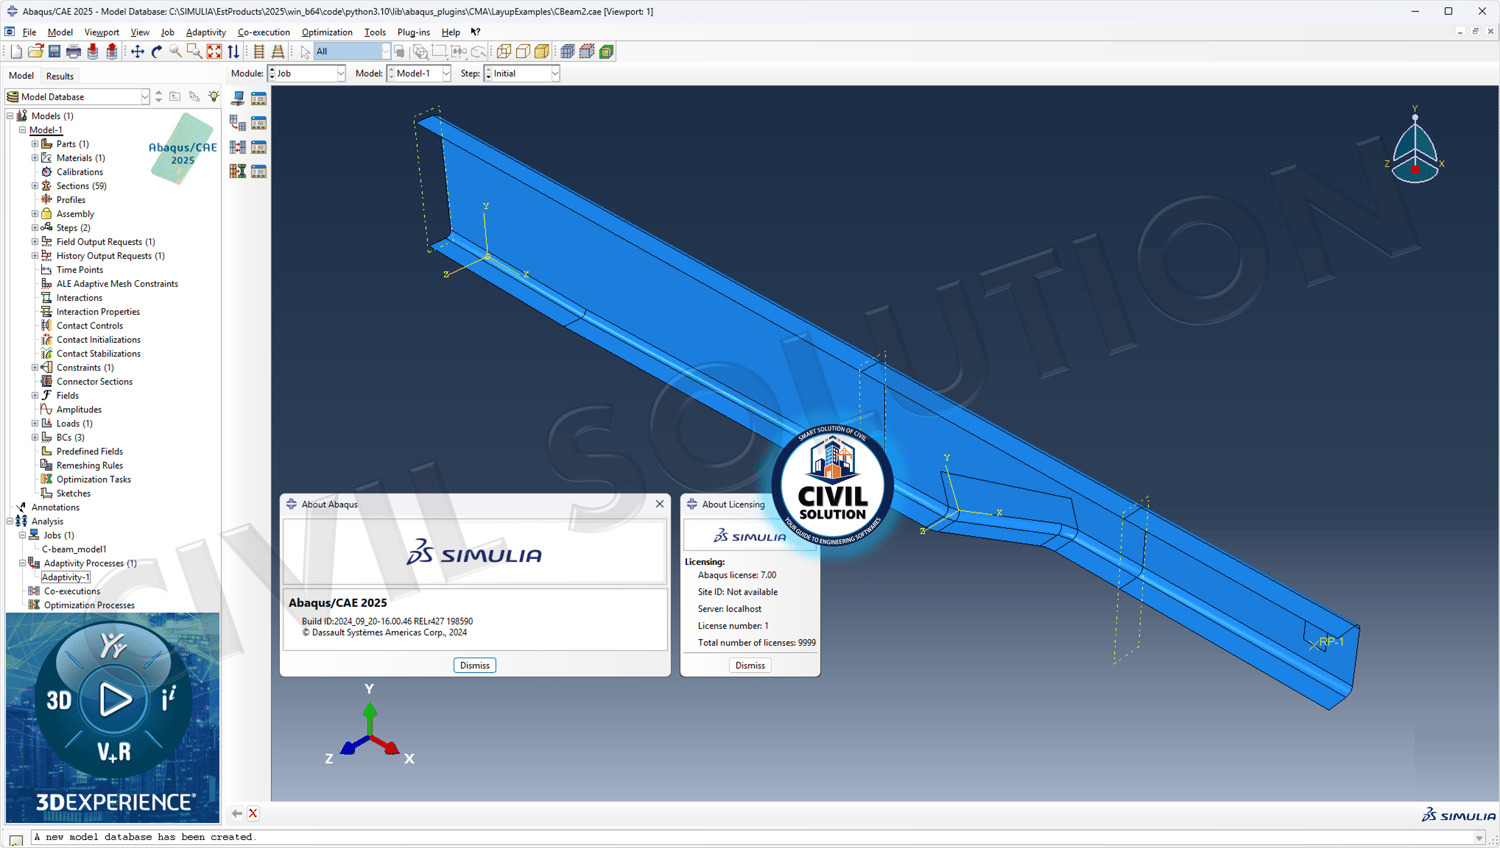Open the Co-execution Manager icon
The height and width of the screenshot is (848, 1500).
(259, 147)
